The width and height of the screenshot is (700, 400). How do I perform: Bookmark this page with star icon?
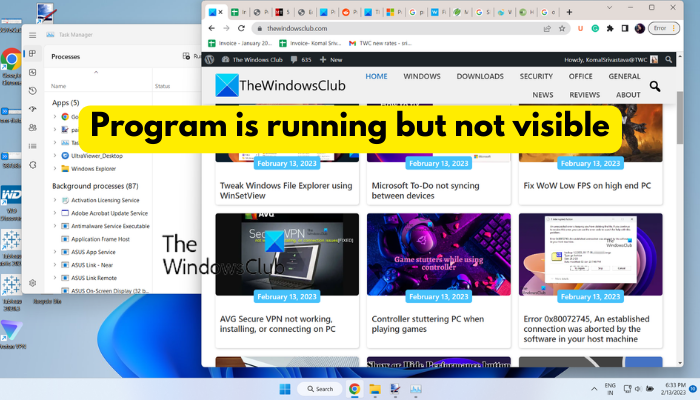tap(562, 29)
